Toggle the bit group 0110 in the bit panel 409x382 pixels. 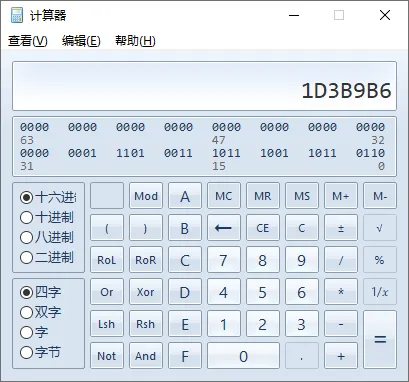pos(370,153)
